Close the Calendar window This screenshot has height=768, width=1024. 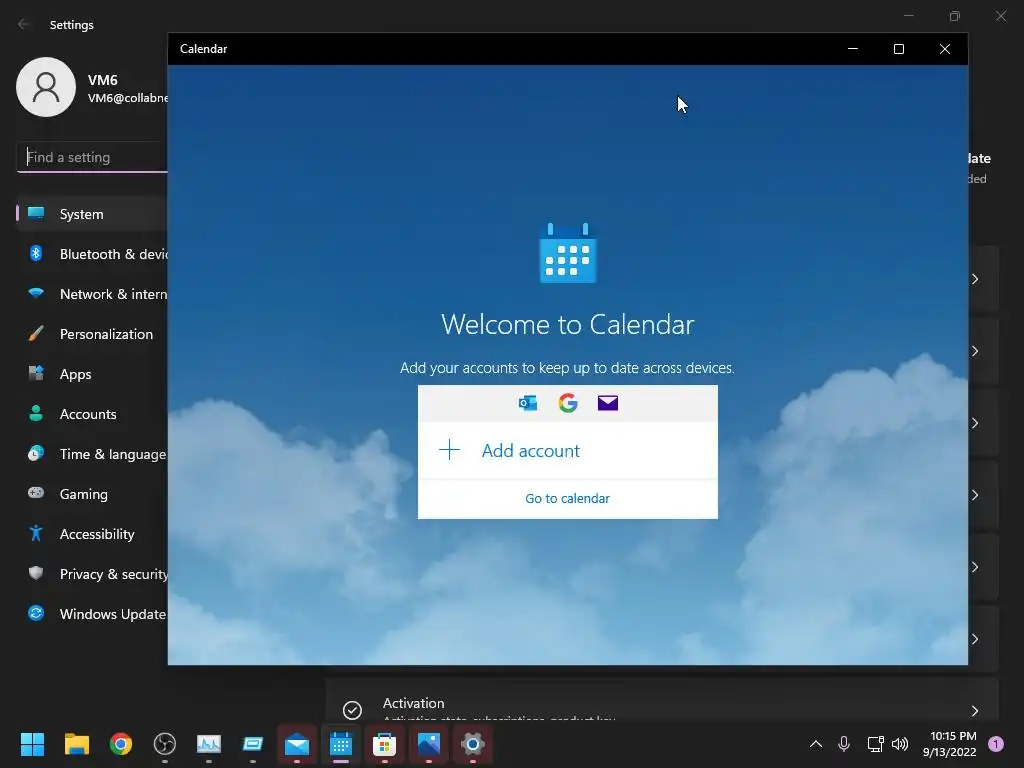coord(945,49)
